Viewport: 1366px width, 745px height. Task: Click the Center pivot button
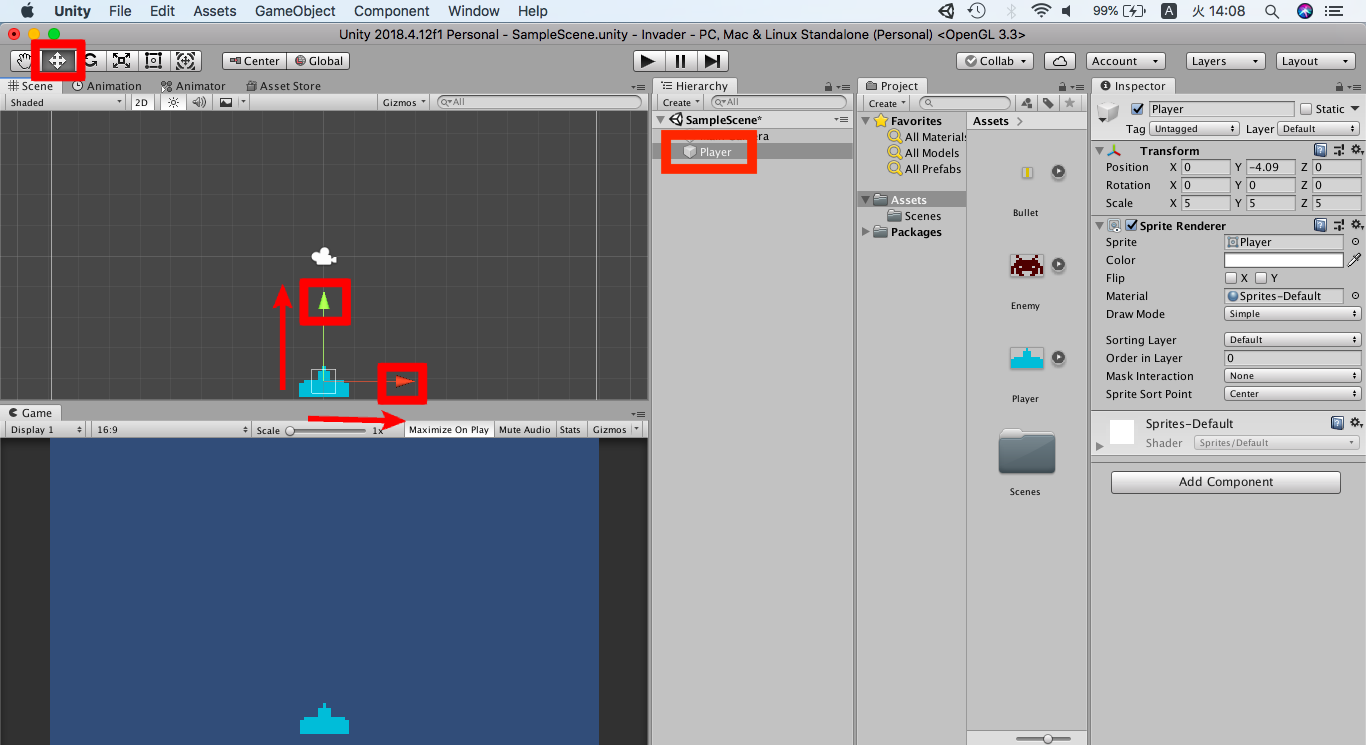253,61
